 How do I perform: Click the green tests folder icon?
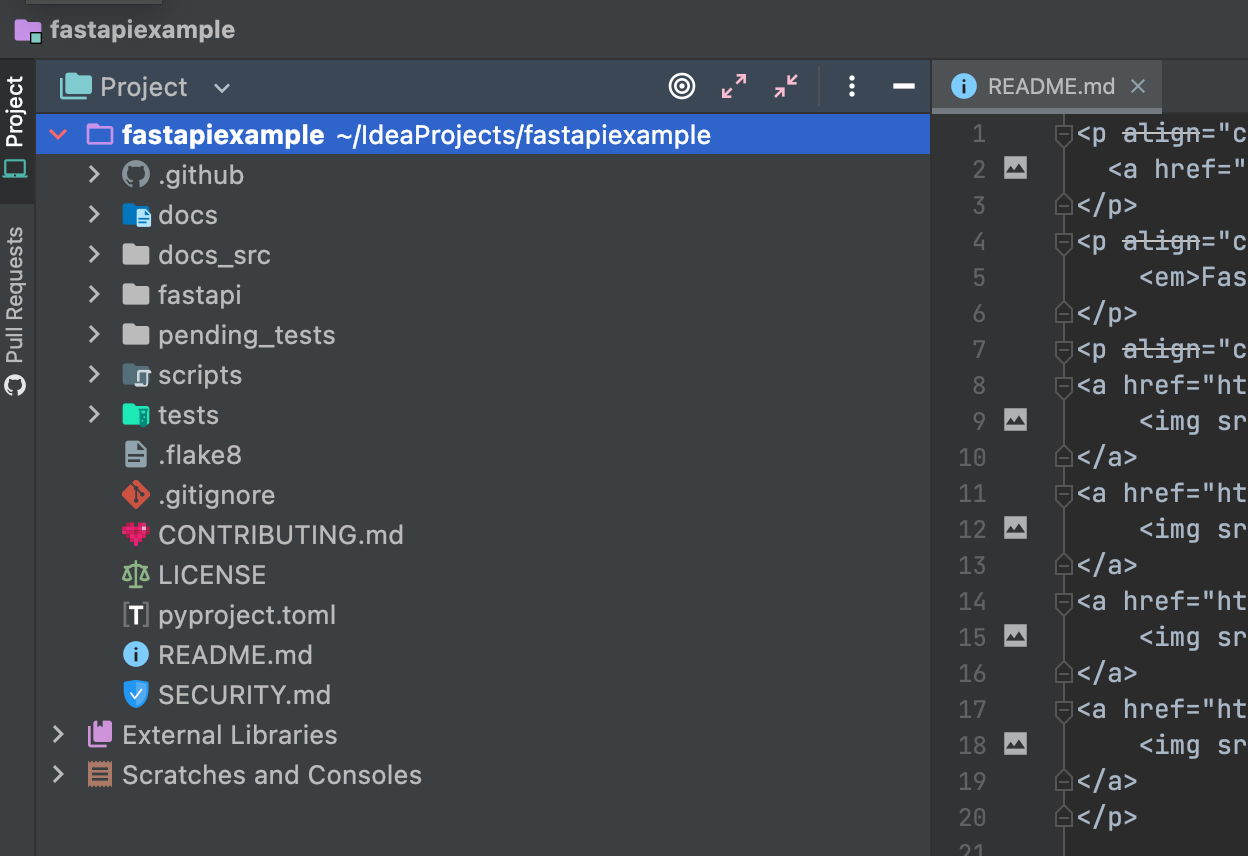(136, 415)
